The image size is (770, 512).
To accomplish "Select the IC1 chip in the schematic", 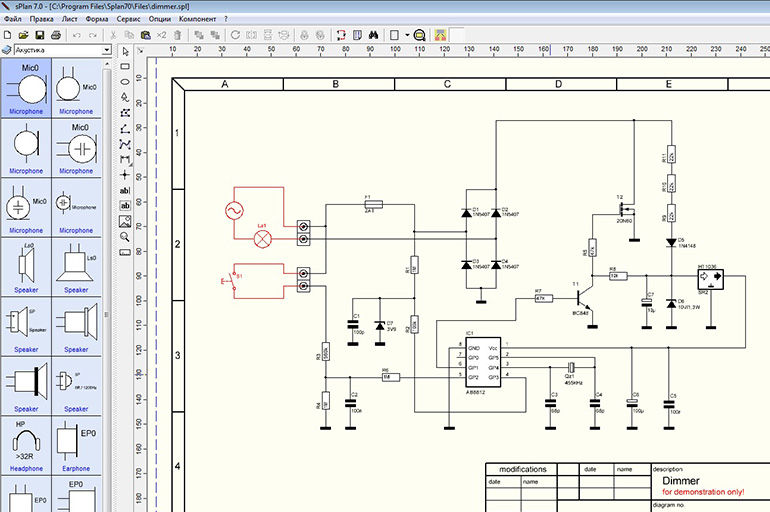I will click(483, 362).
